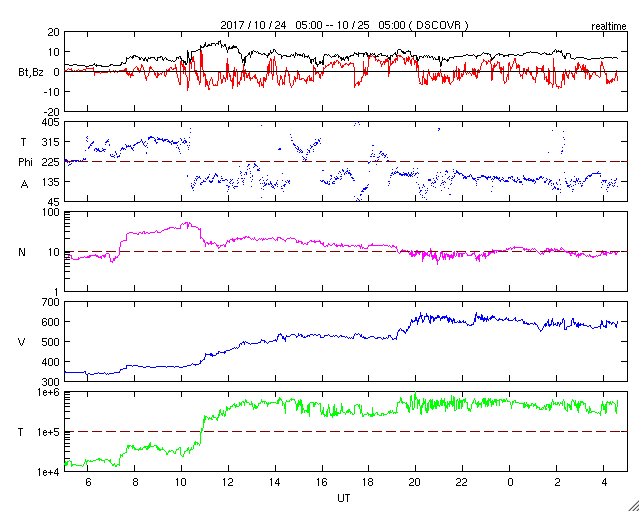Click the plot title with DSCOVR date range
The width and height of the screenshot is (640, 512).
344,25
